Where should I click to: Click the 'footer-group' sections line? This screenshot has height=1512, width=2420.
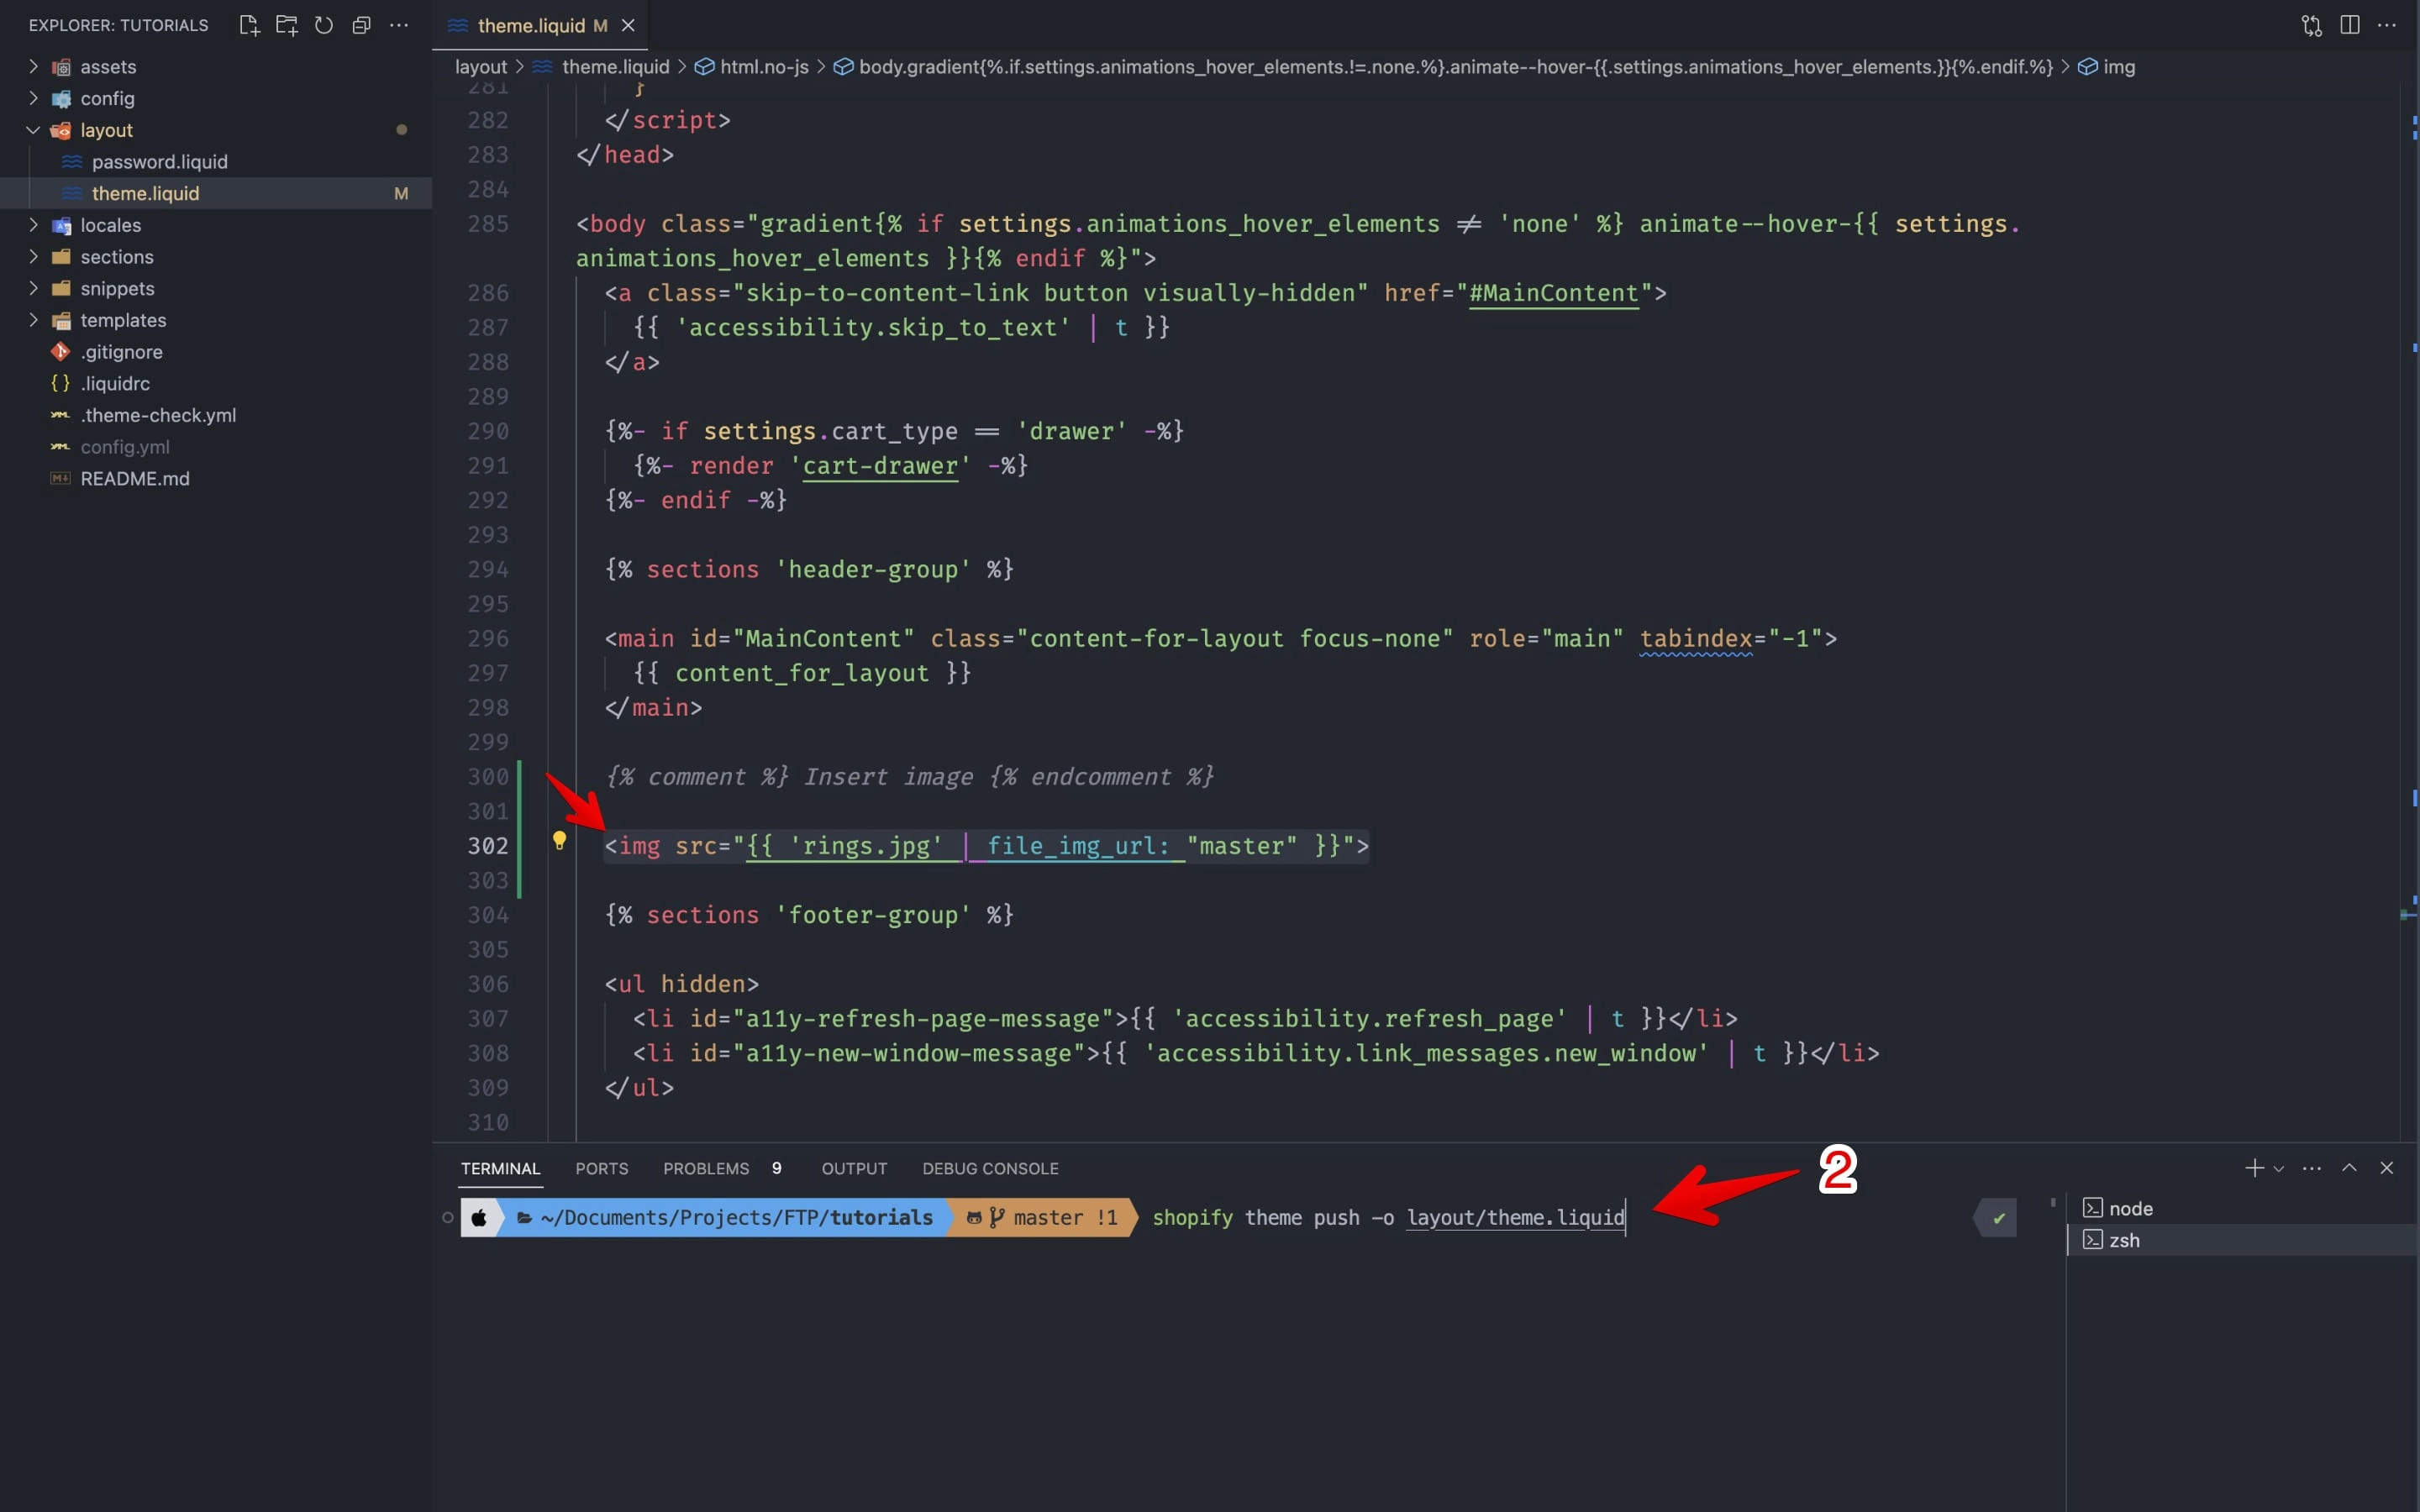pos(809,915)
